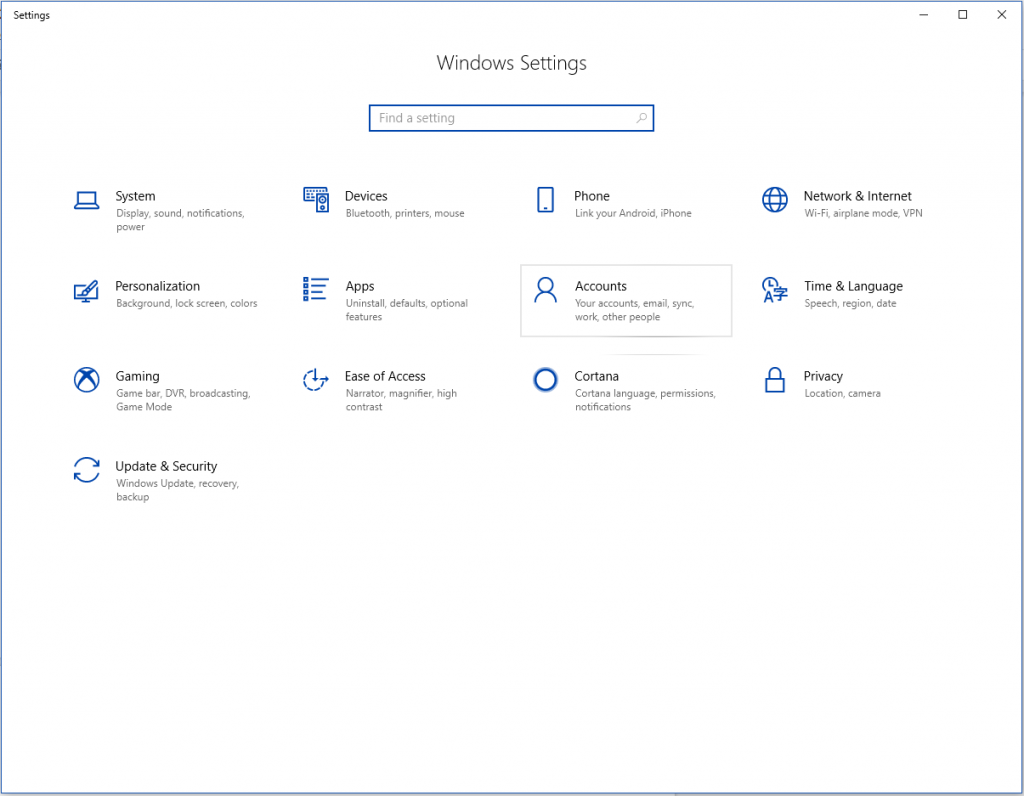Click the Privacy padlock icon

pyautogui.click(x=775, y=379)
